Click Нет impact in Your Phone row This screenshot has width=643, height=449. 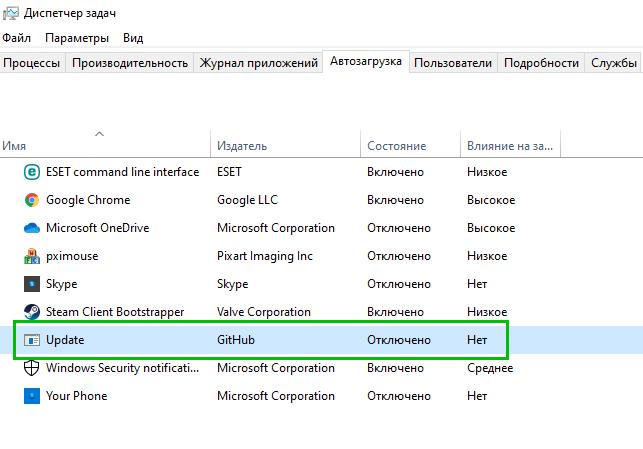tap(477, 396)
